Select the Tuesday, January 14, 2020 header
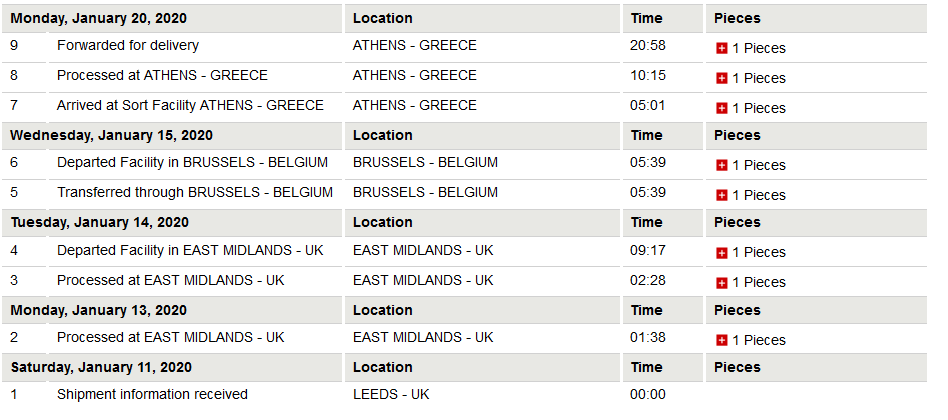 coord(100,222)
